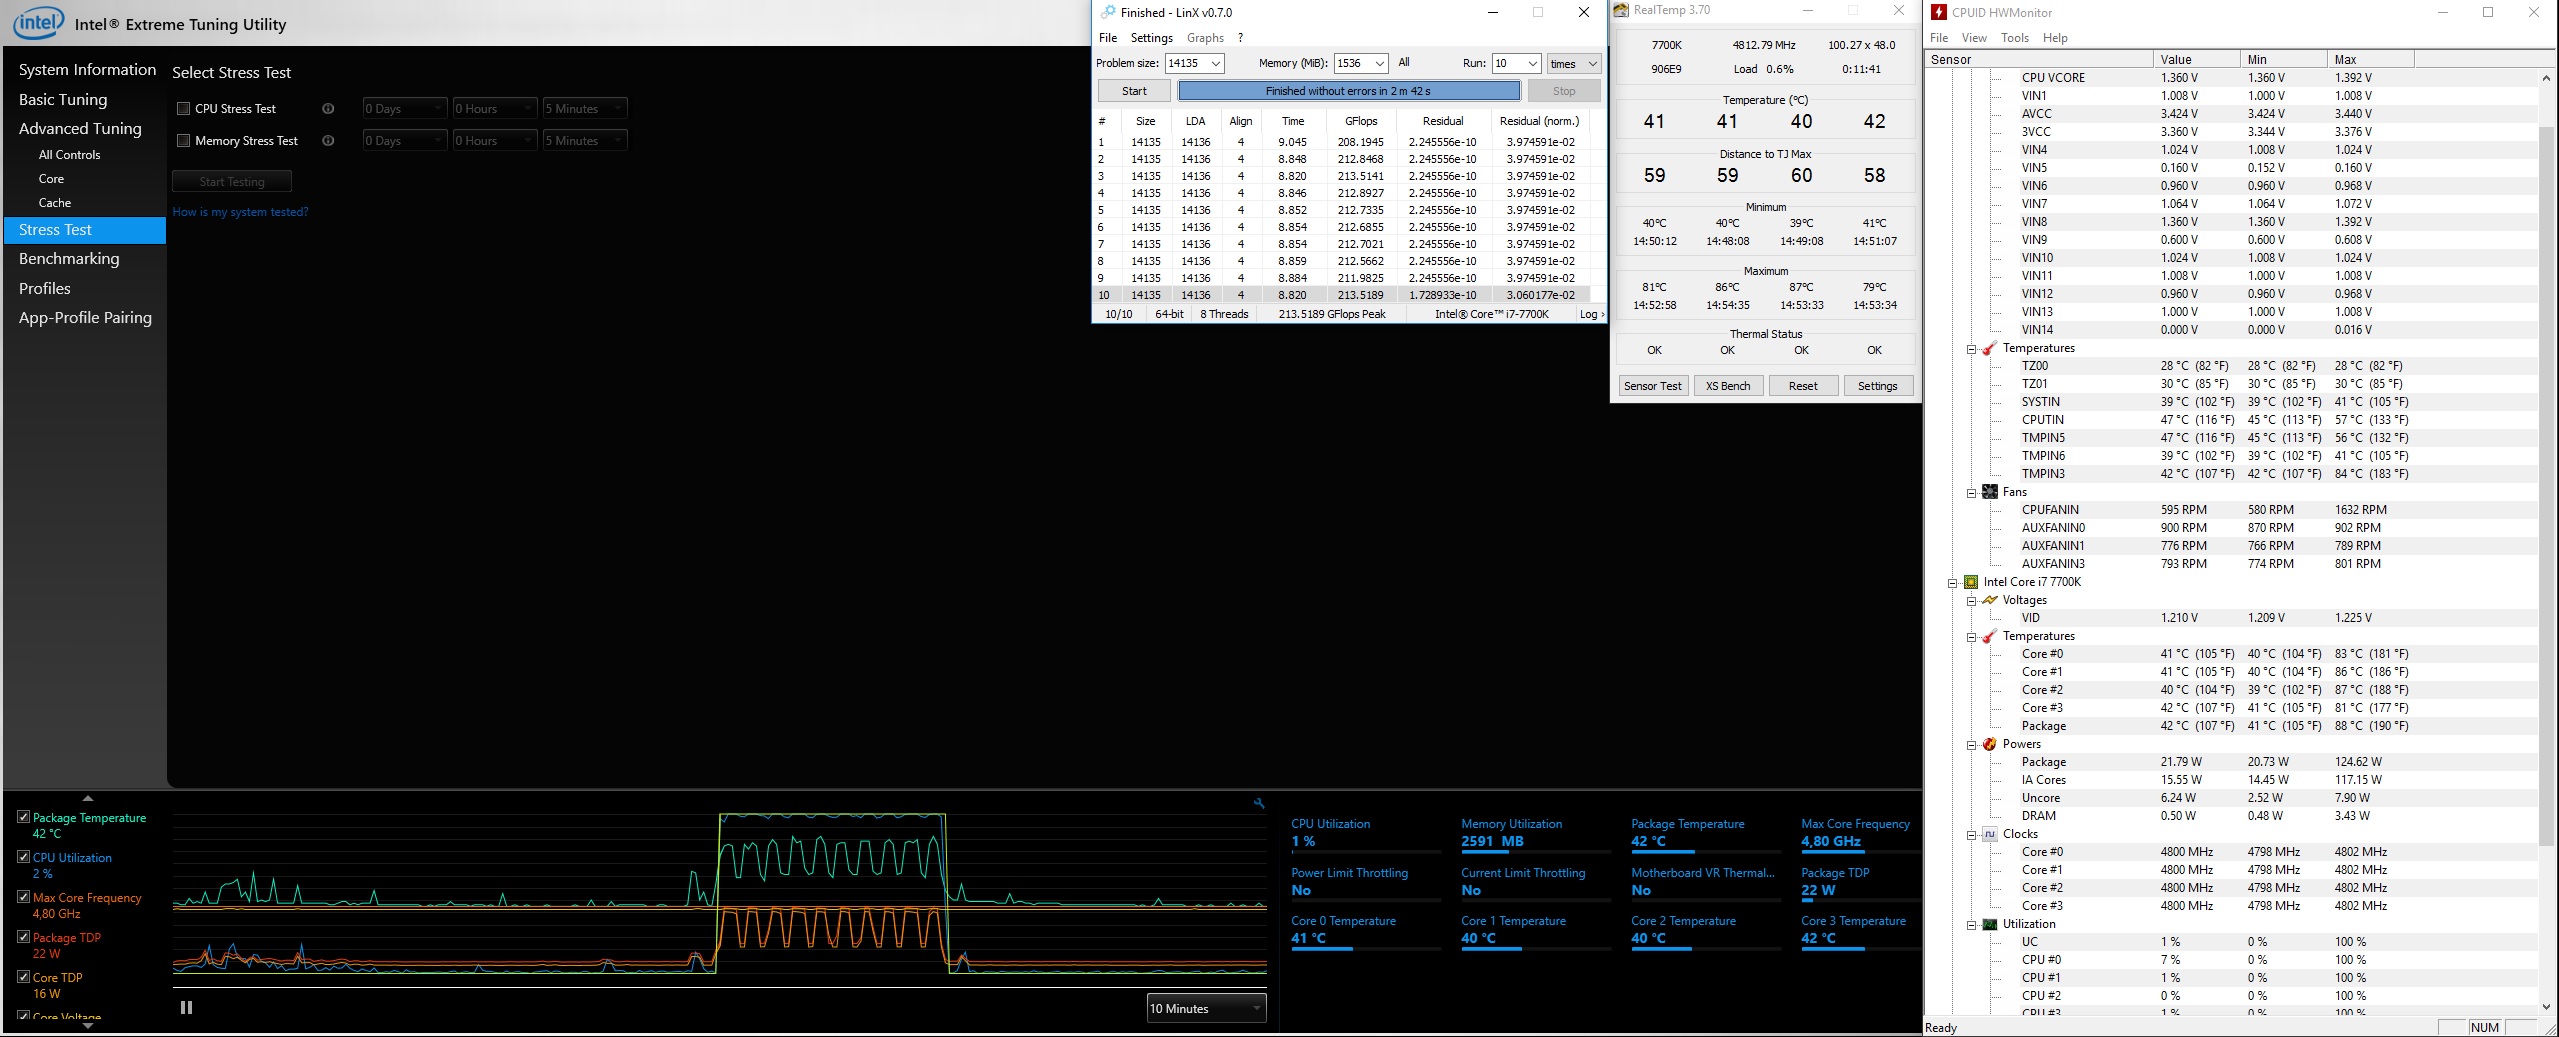
Task: Collapse the Intel Core i7 7700K node
Action: tap(1952, 583)
